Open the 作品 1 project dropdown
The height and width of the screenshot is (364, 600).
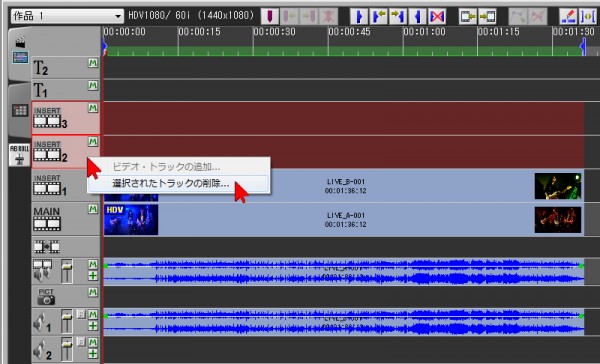point(67,16)
